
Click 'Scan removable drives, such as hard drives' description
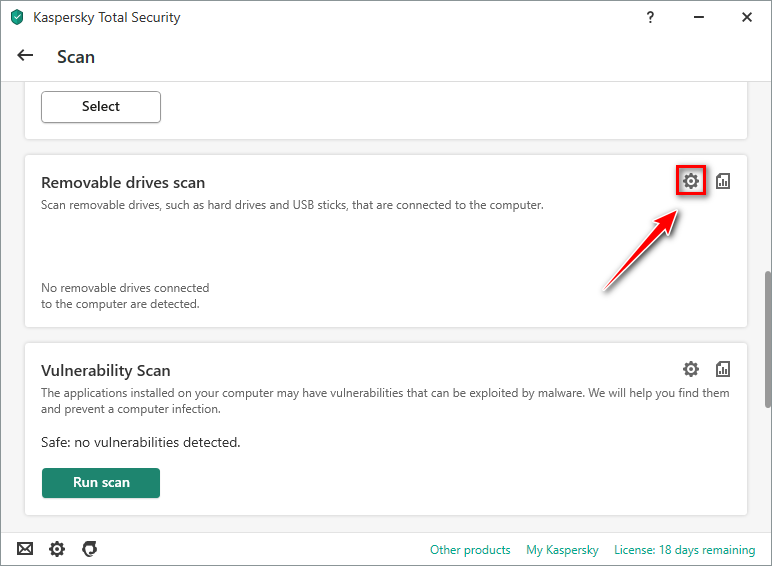pos(292,205)
